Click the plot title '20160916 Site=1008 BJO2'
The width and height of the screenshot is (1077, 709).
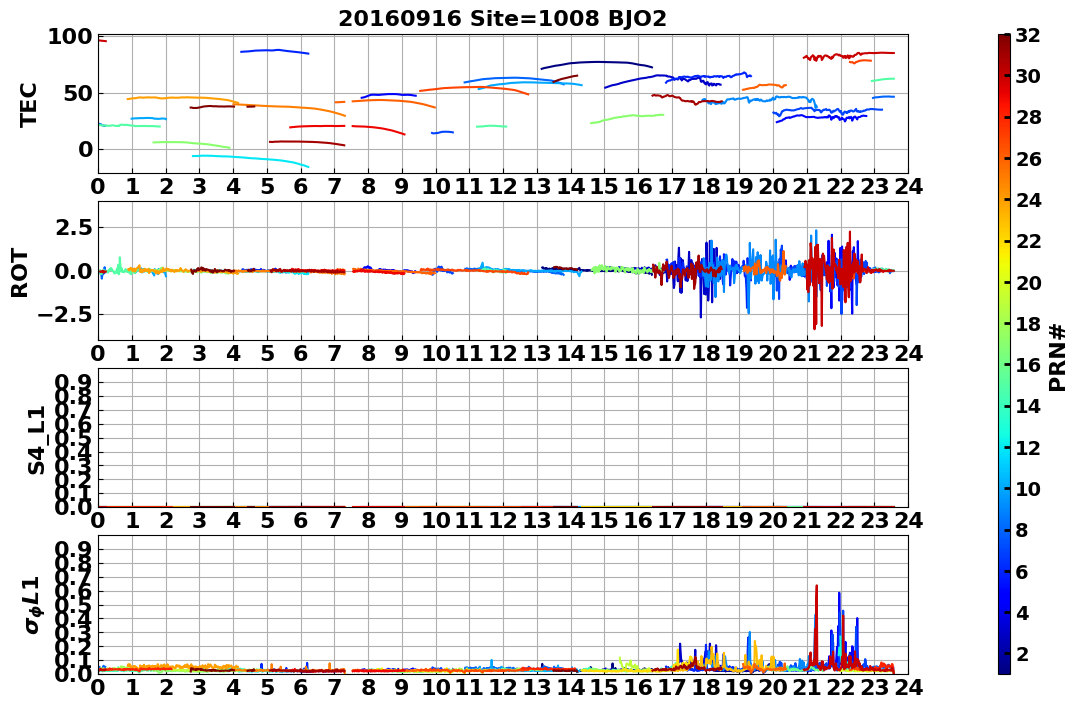502,18
